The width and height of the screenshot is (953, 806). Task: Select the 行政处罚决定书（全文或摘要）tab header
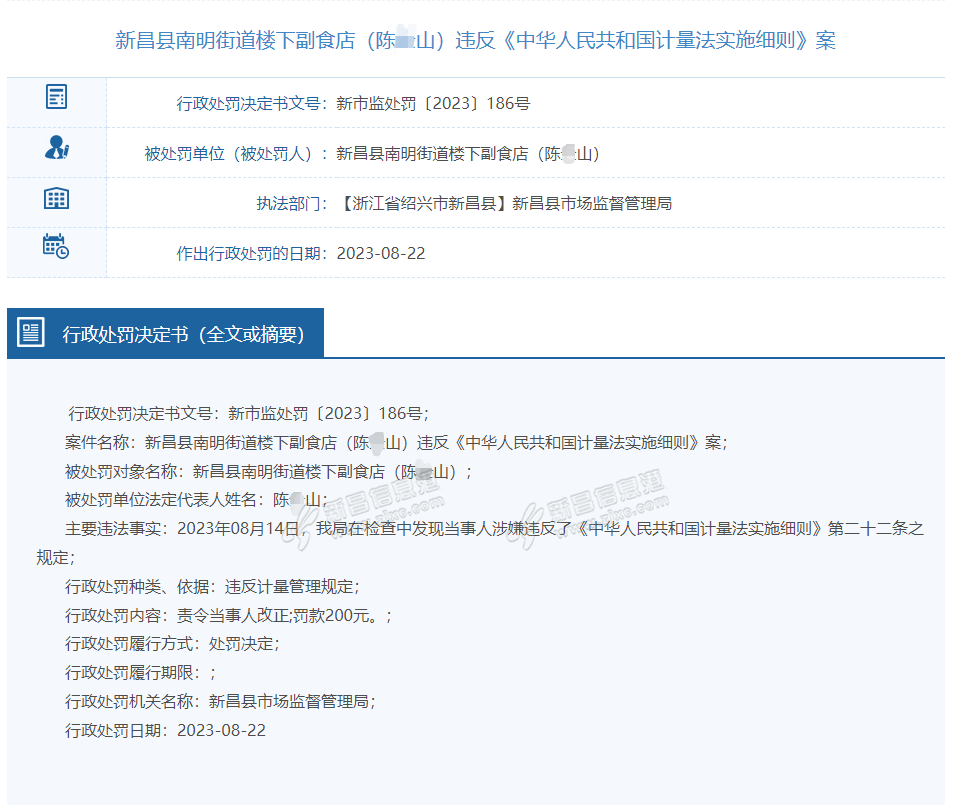(x=183, y=334)
